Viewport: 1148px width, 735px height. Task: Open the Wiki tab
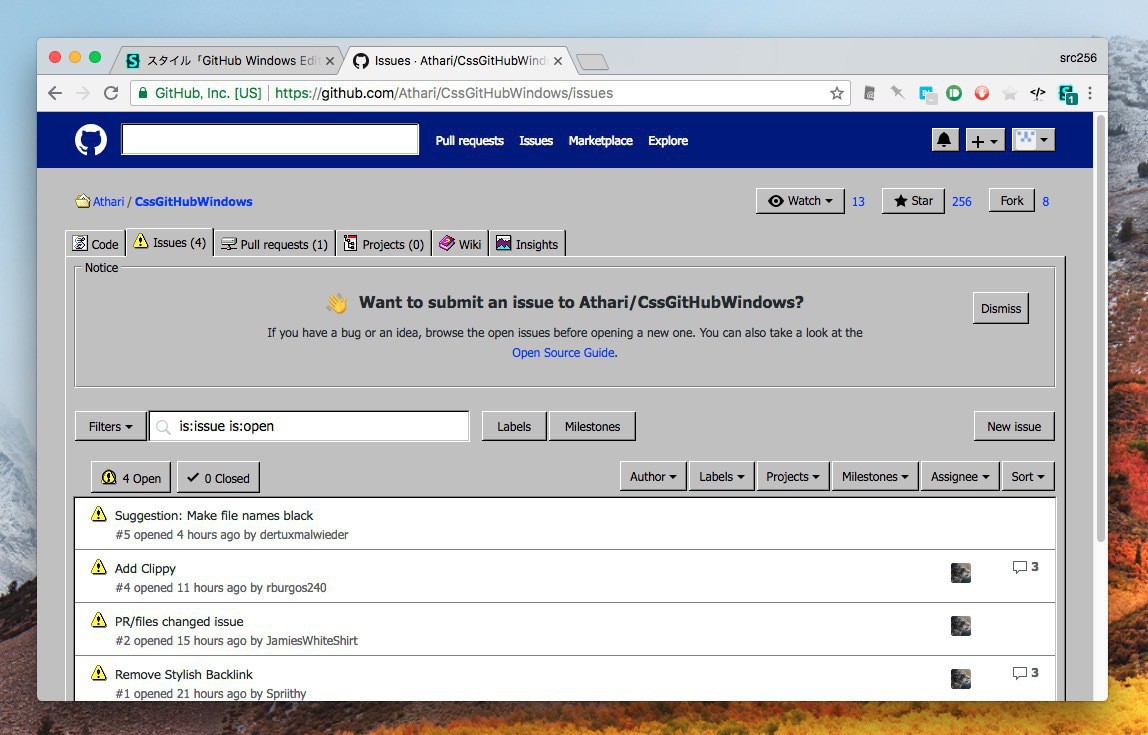click(460, 244)
